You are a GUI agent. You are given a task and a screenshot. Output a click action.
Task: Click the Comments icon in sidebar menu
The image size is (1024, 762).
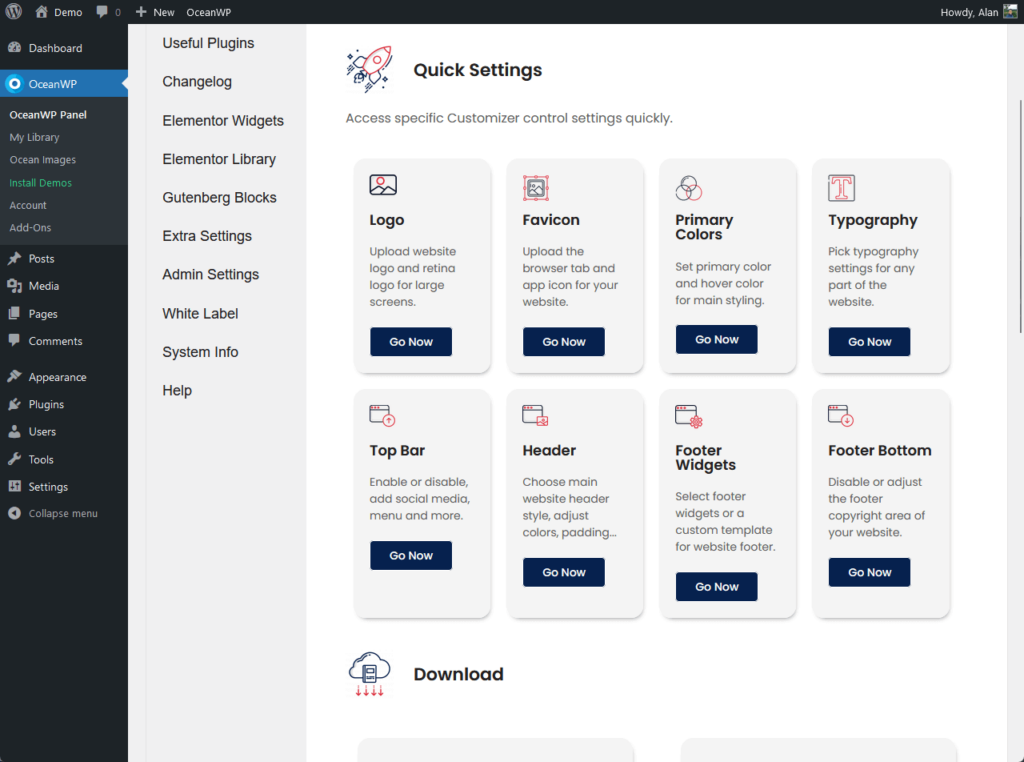14,340
